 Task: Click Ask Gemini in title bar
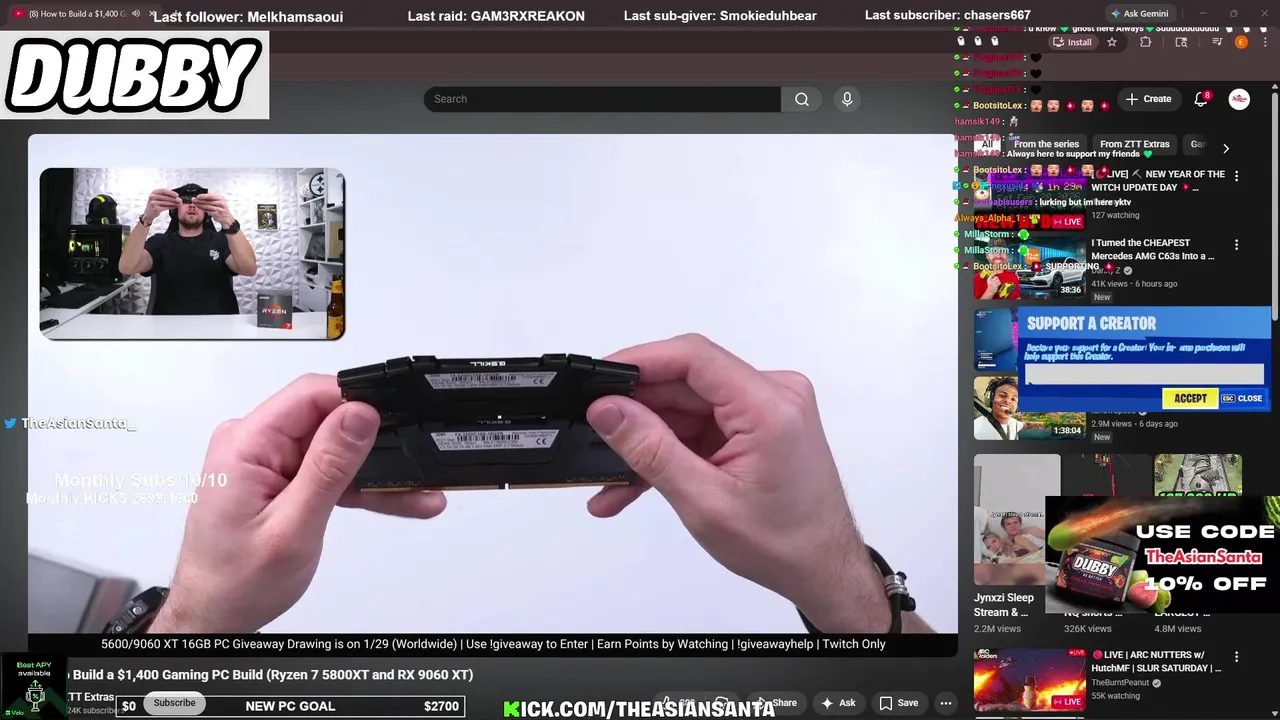click(x=1139, y=14)
